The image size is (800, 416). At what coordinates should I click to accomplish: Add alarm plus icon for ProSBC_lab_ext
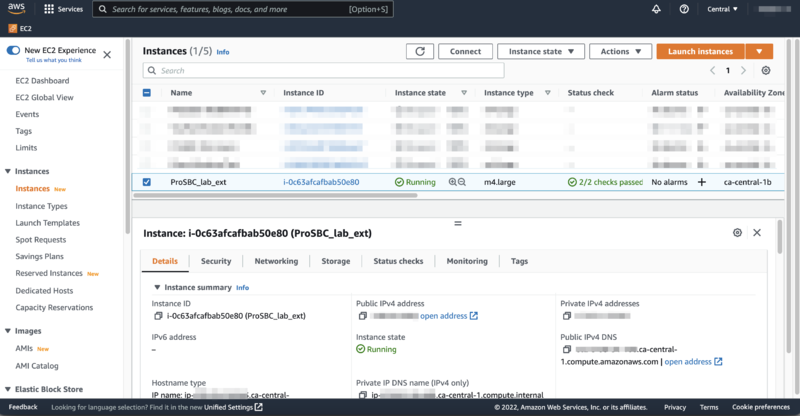click(x=702, y=182)
